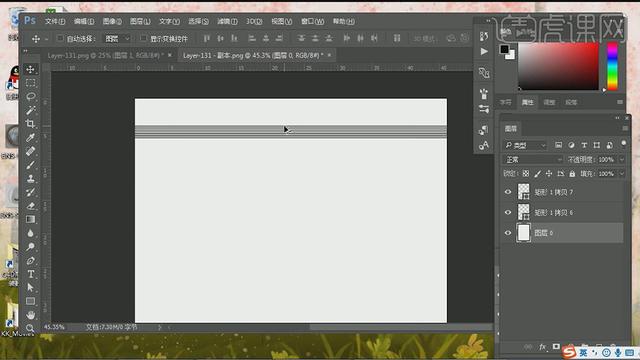Open the 填充 fill slider arrow

621,174
